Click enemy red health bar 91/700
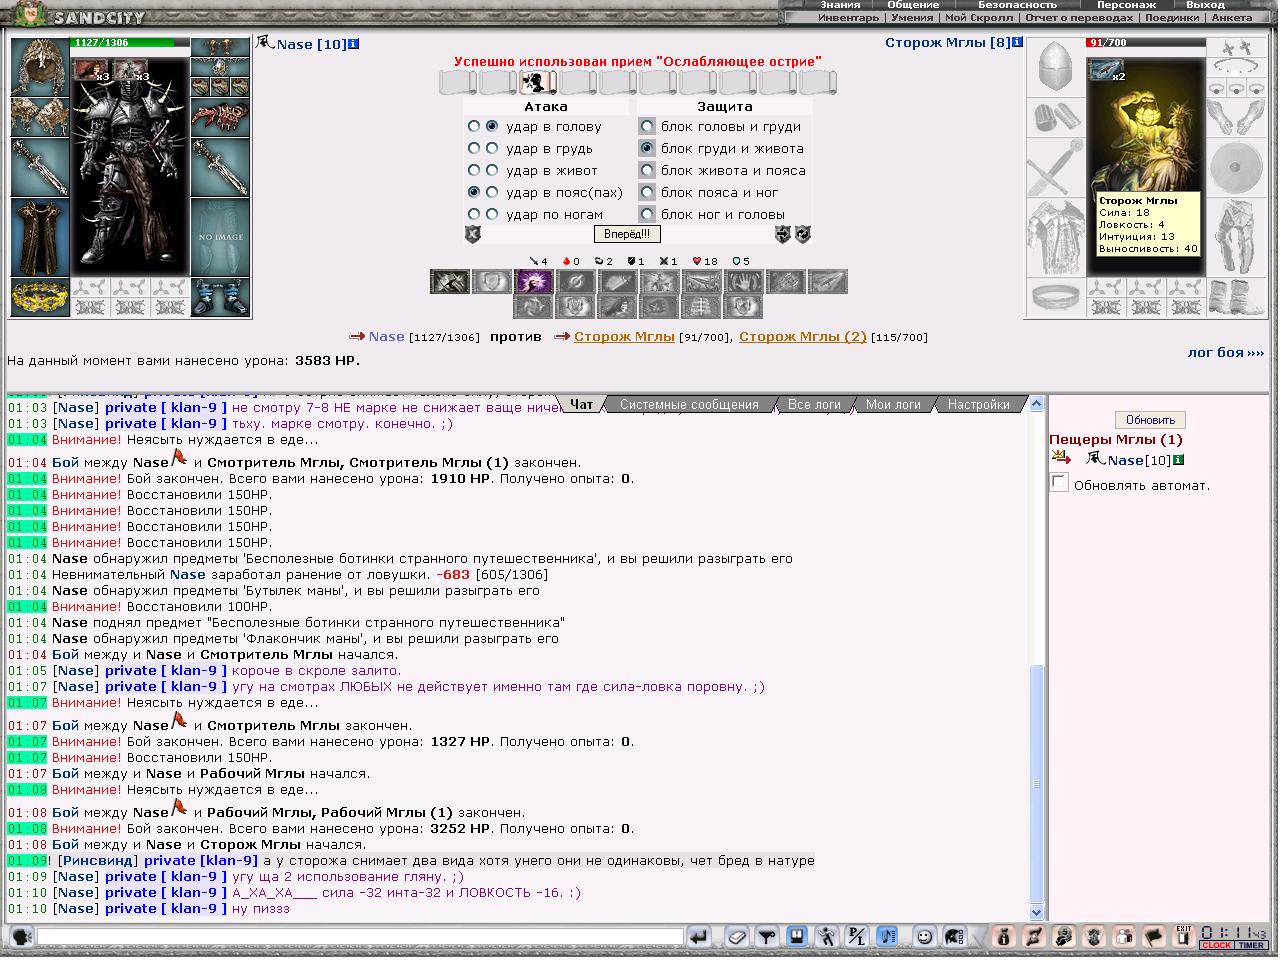Viewport: 1280px width, 960px height. coord(1146,43)
